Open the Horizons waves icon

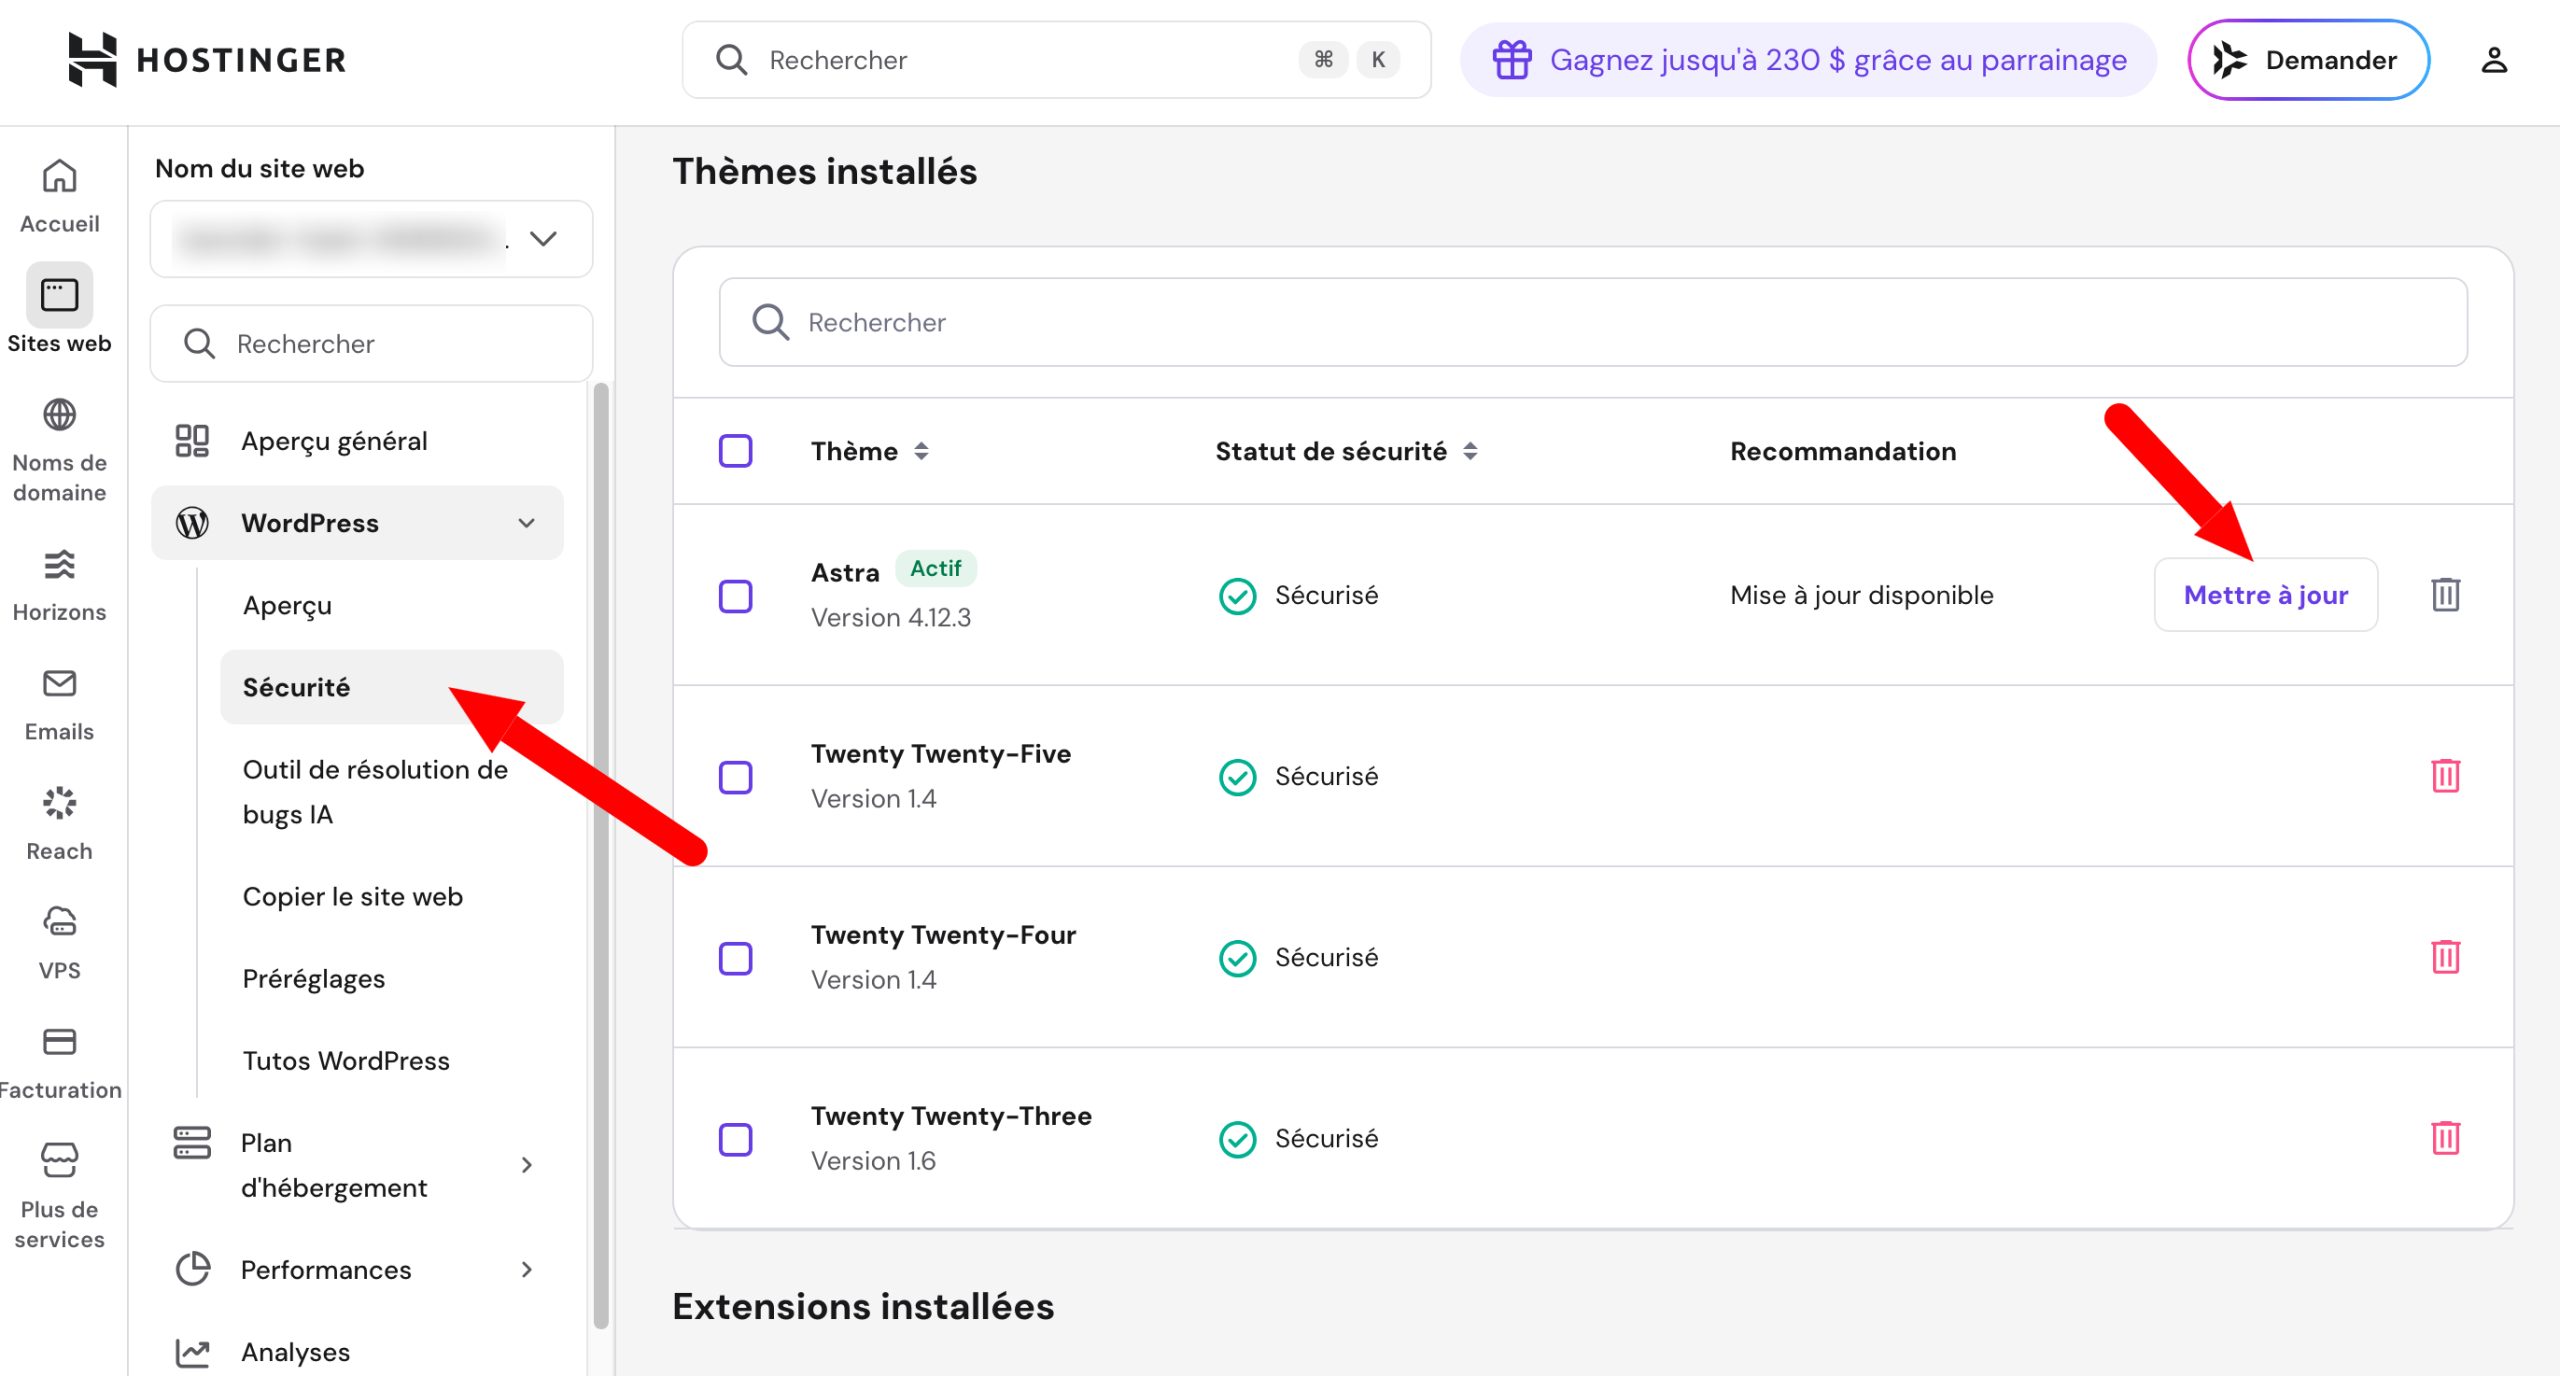59,565
